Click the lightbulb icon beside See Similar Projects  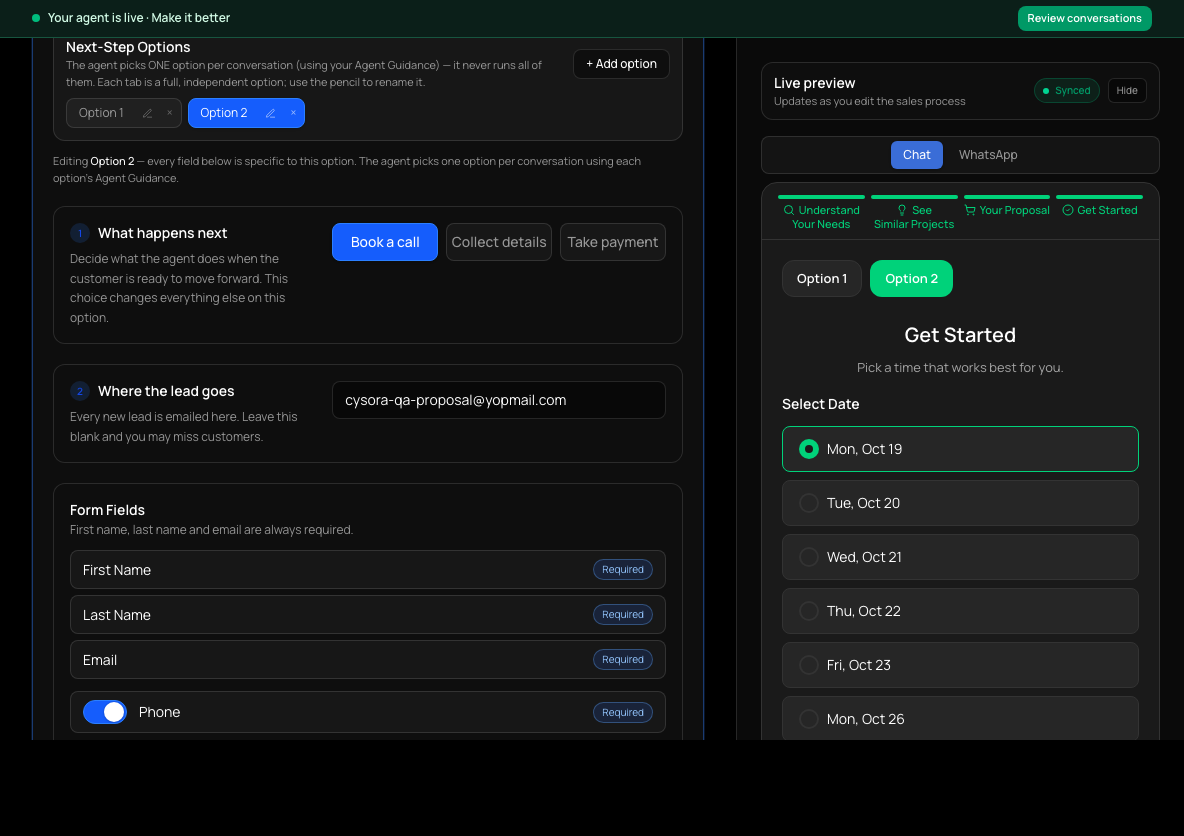[x=902, y=210]
